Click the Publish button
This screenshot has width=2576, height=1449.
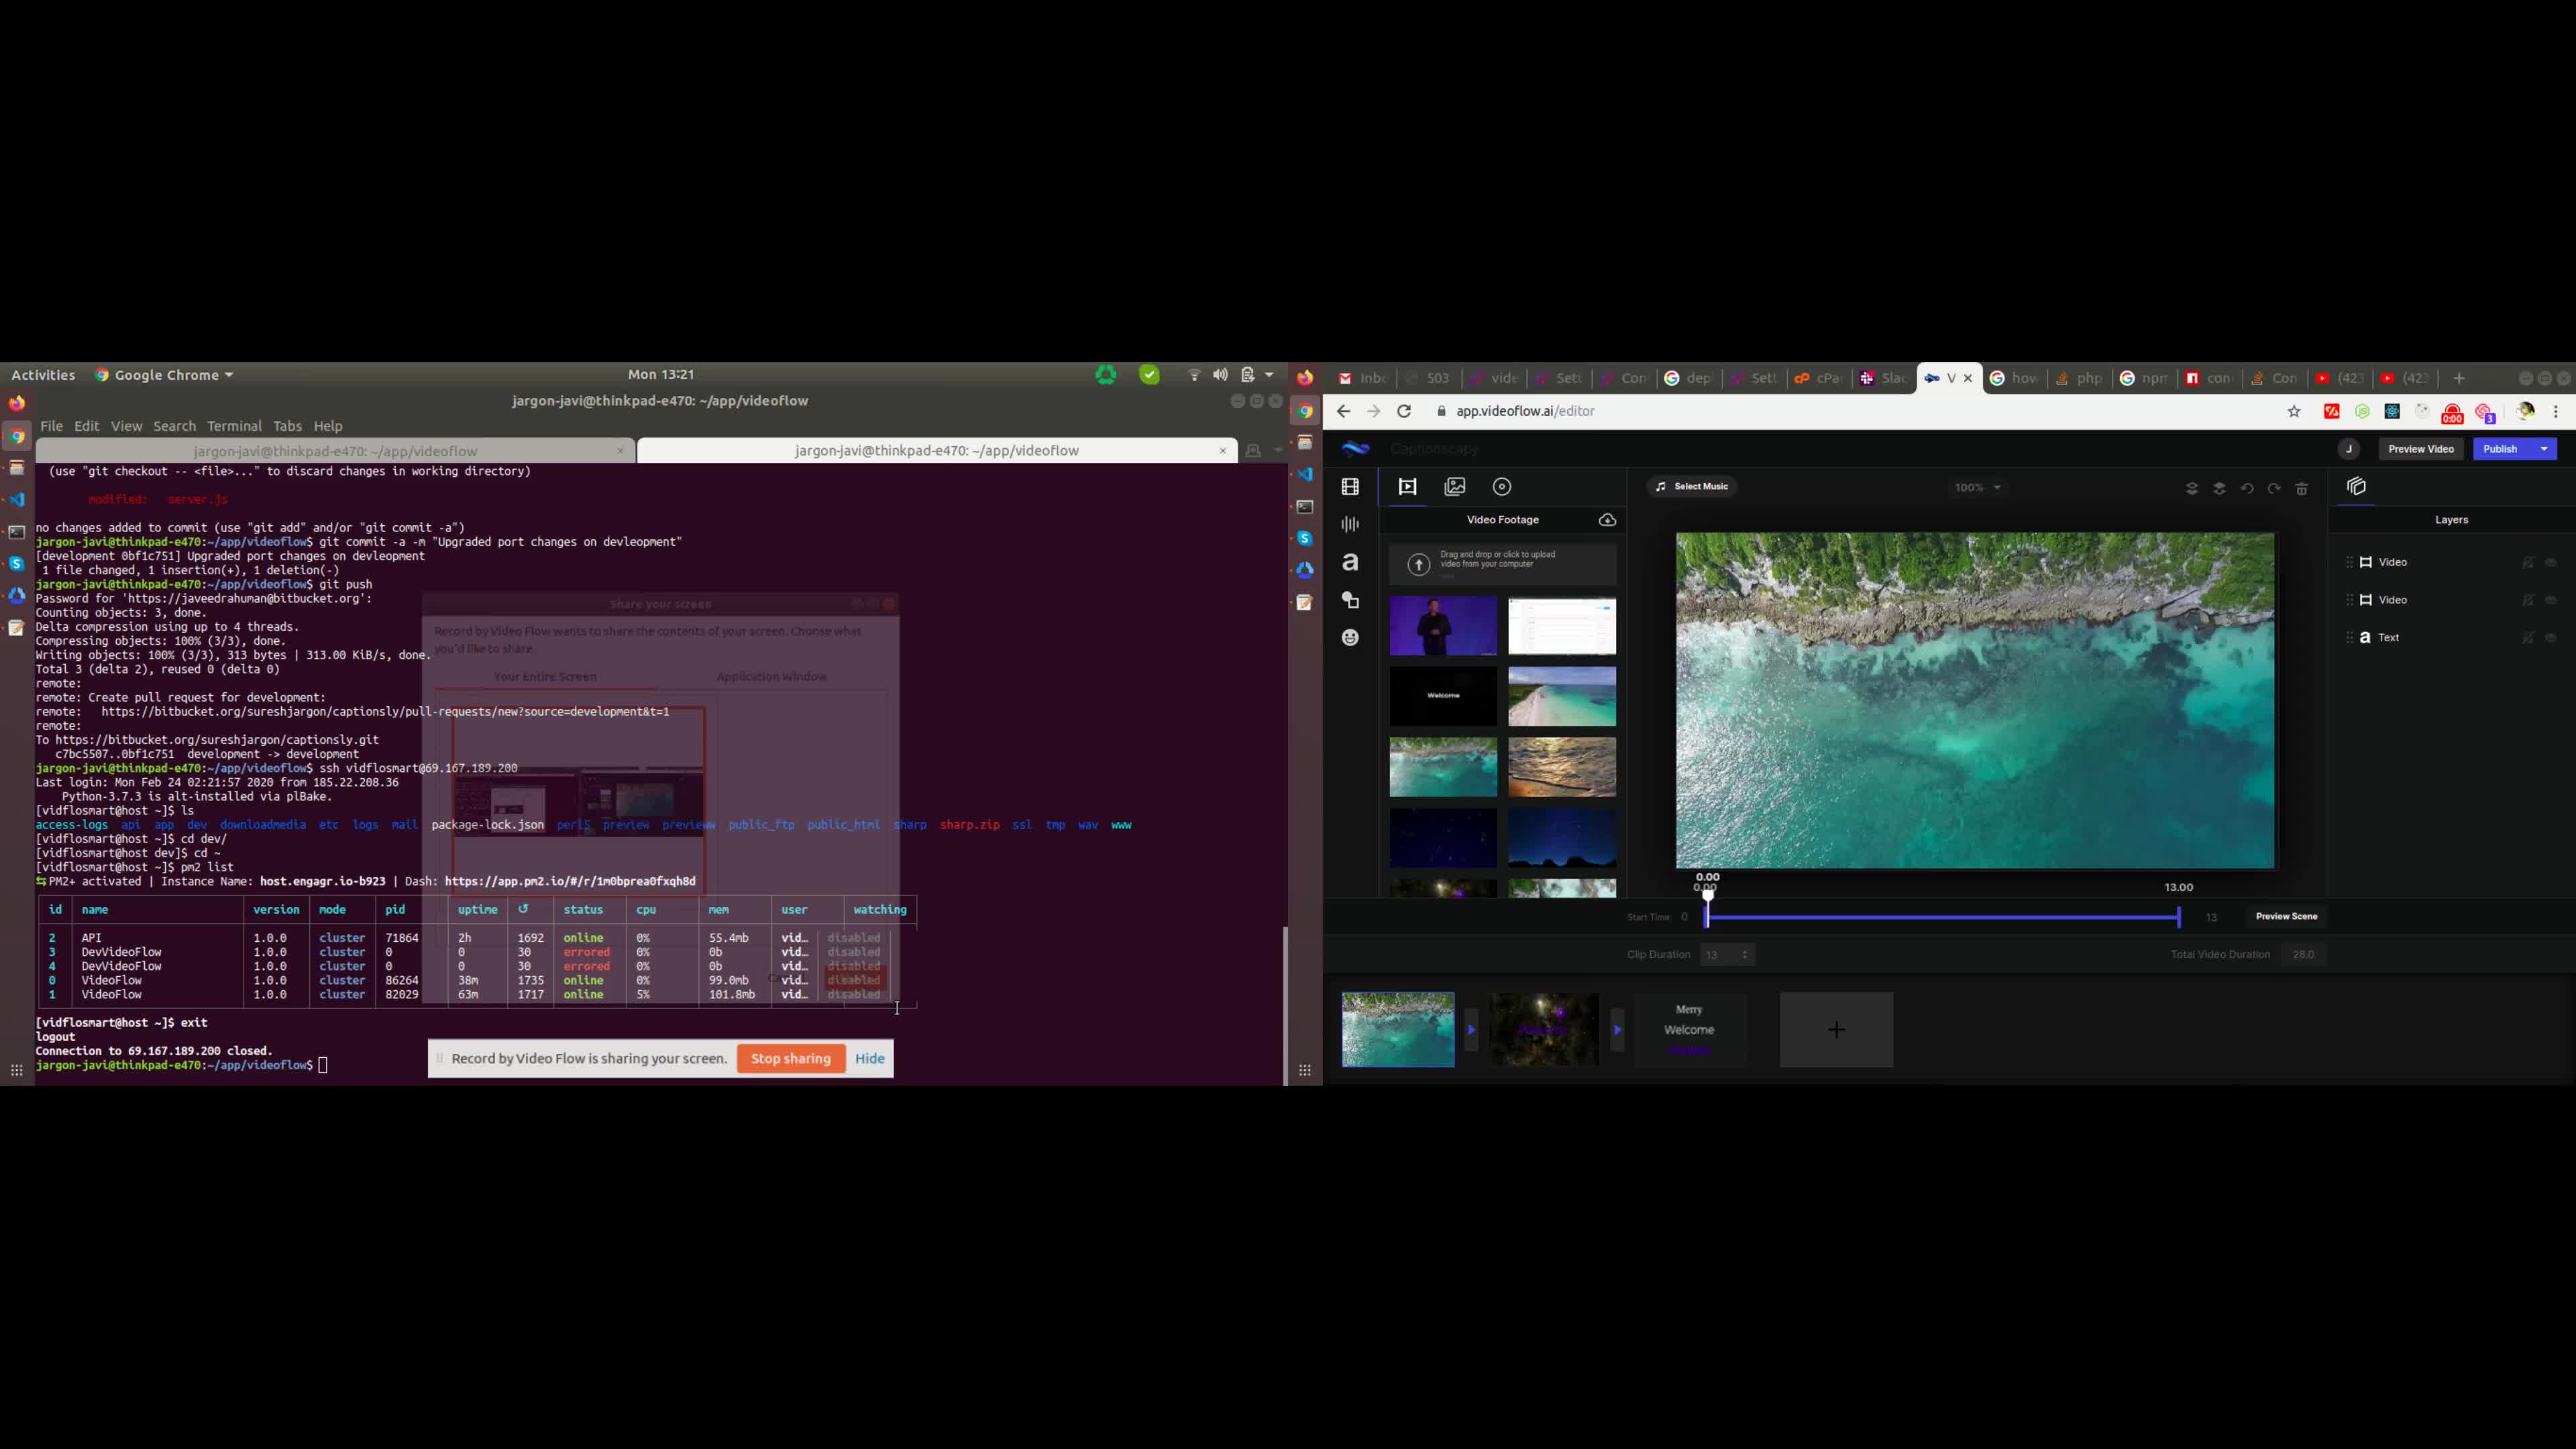[x=2500, y=449]
